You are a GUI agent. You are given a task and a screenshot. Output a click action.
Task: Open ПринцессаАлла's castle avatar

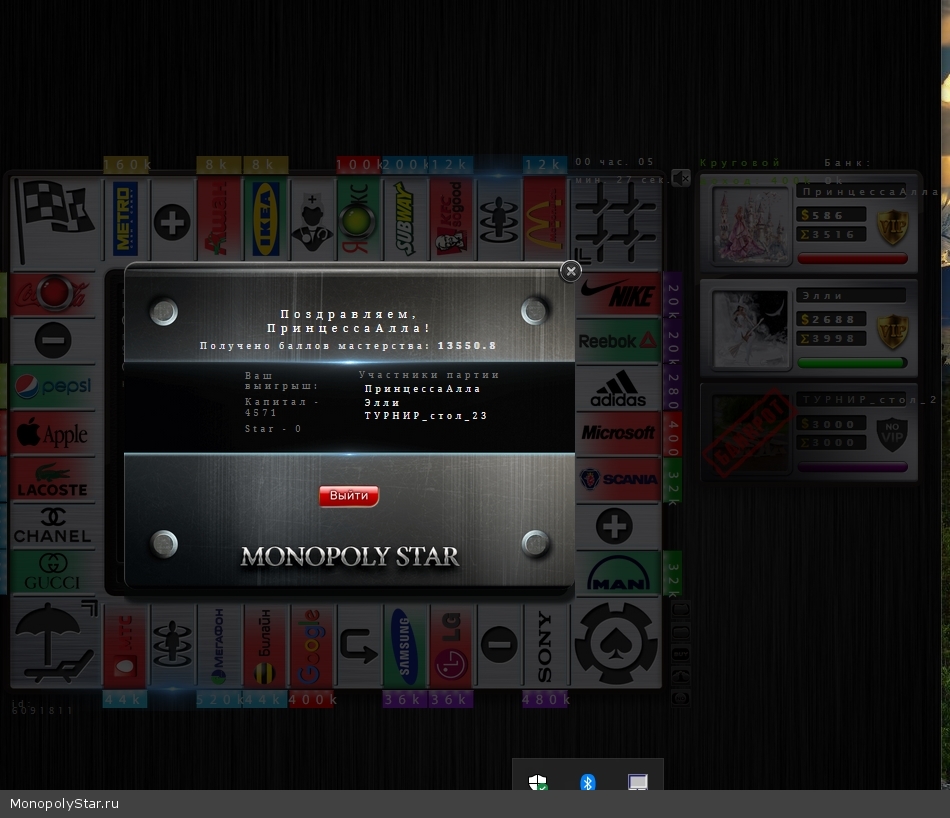click(750, 224)
